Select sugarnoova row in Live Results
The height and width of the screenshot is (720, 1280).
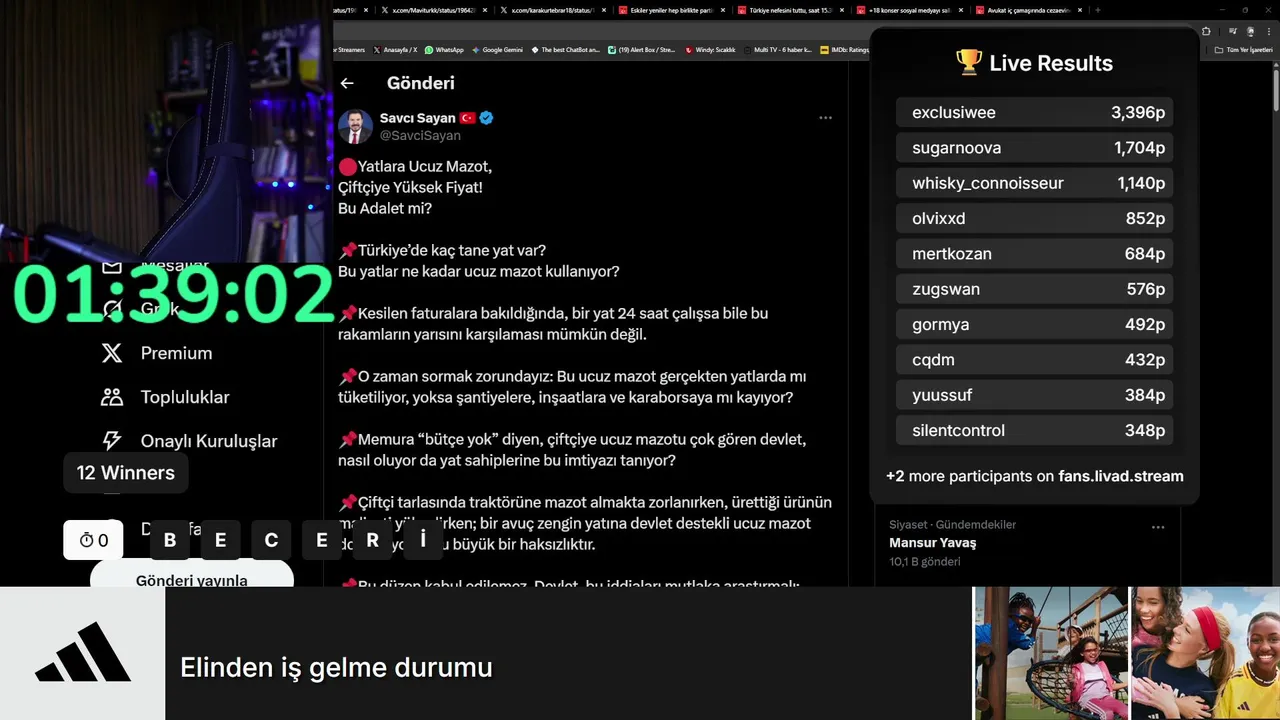(x=1034, y=148)
